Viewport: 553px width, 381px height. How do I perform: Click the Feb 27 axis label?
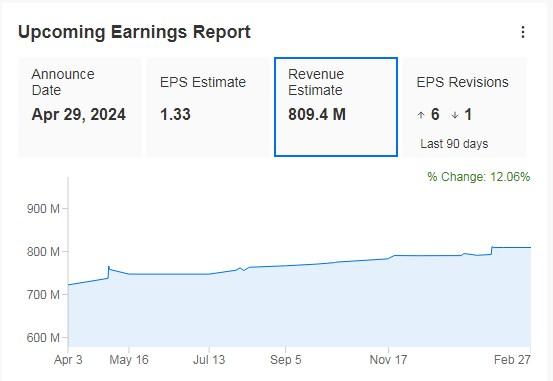tap(512, 360)
